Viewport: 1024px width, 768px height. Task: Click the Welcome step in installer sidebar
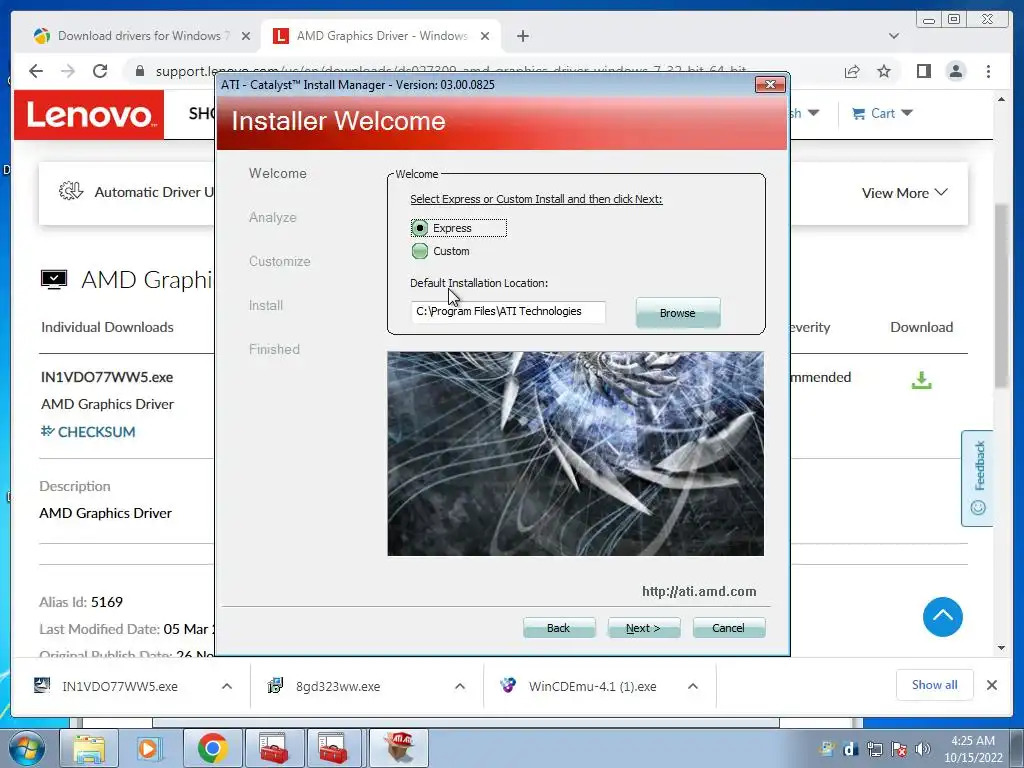278,173
